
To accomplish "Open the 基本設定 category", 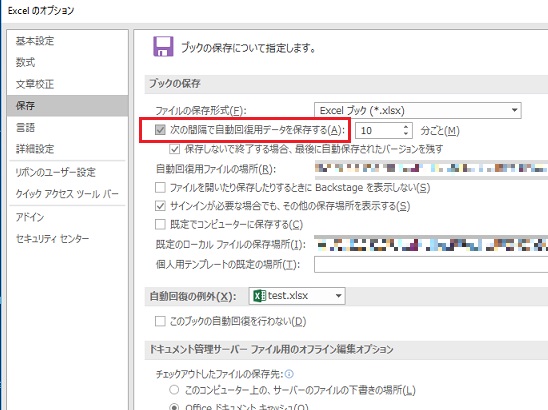I will [35, 41].
